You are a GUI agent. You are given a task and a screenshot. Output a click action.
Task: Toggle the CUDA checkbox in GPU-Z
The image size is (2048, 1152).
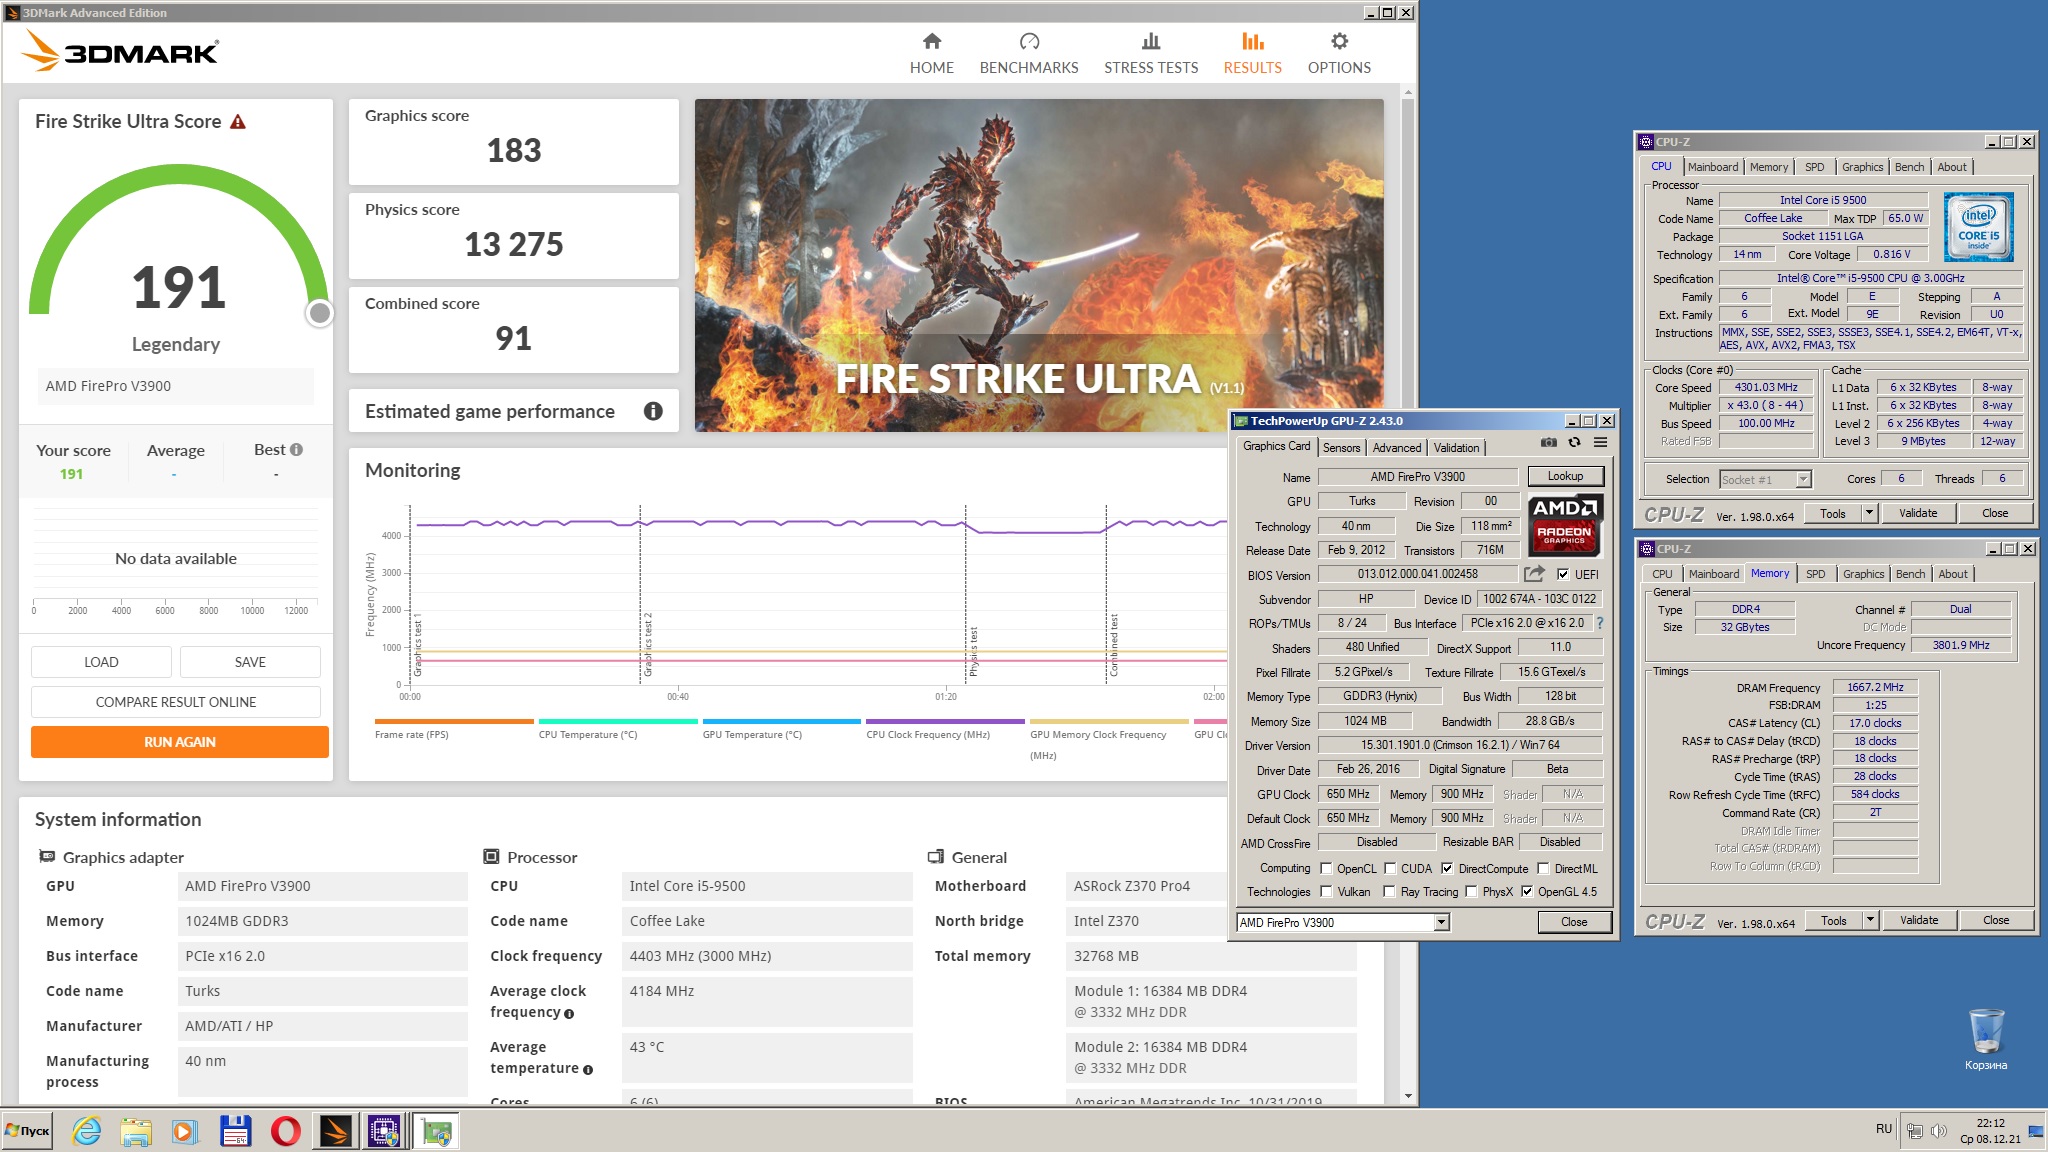1390,869
